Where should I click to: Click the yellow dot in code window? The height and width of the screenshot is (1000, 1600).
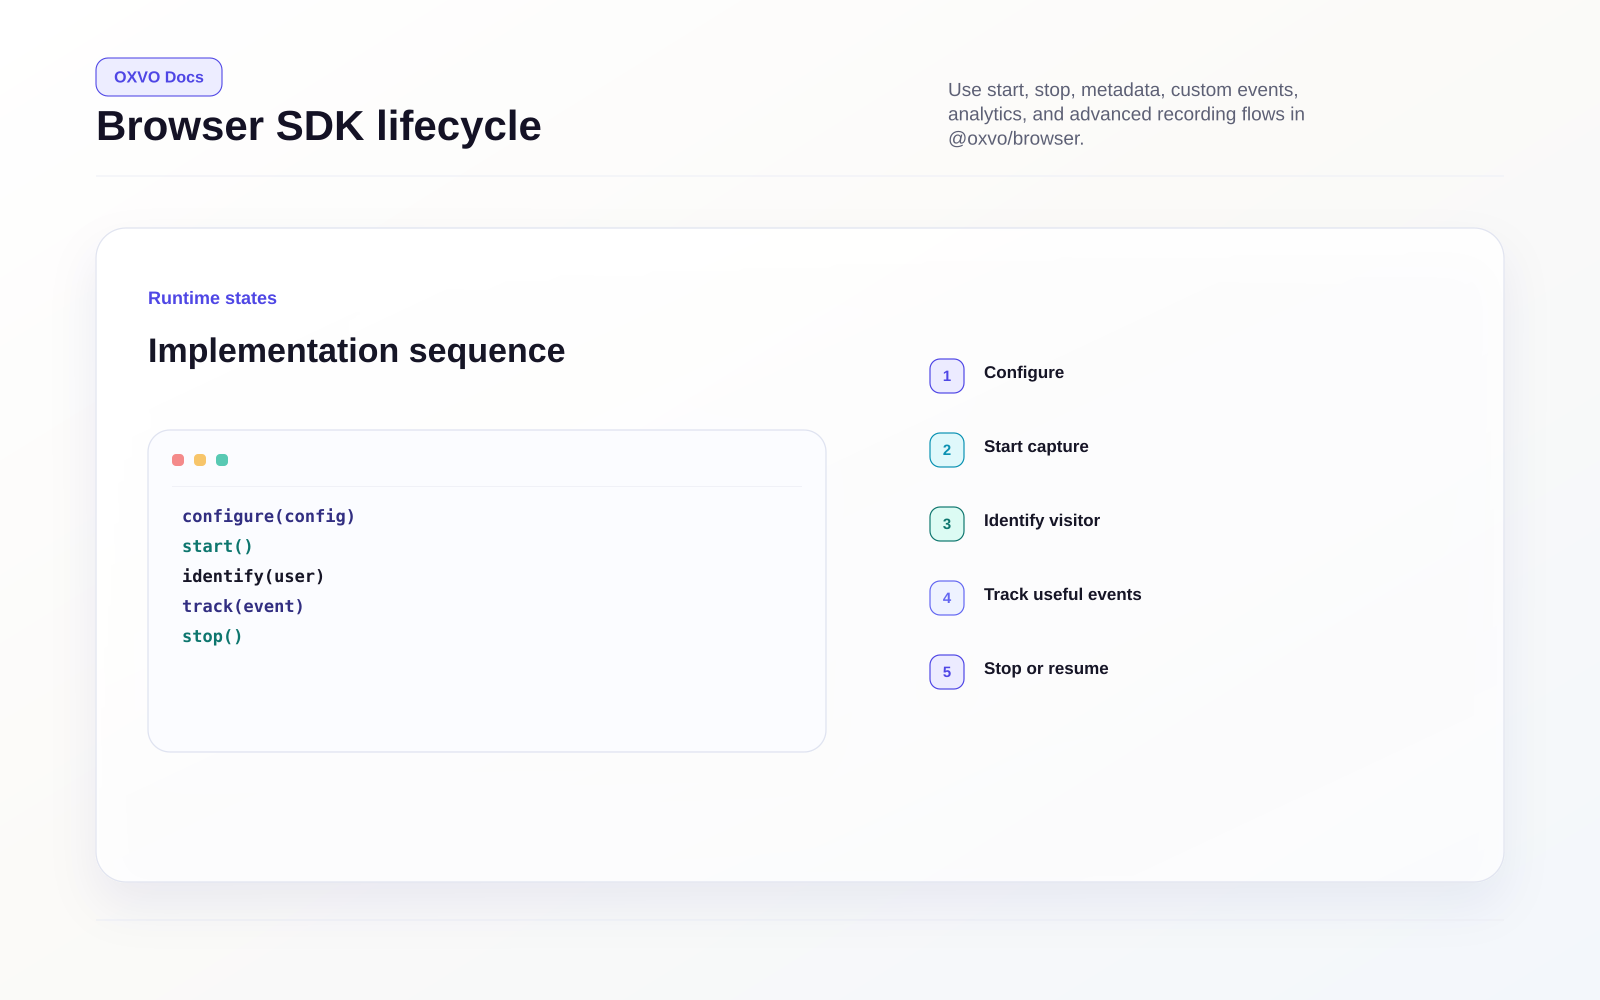(x=200, y=460)
